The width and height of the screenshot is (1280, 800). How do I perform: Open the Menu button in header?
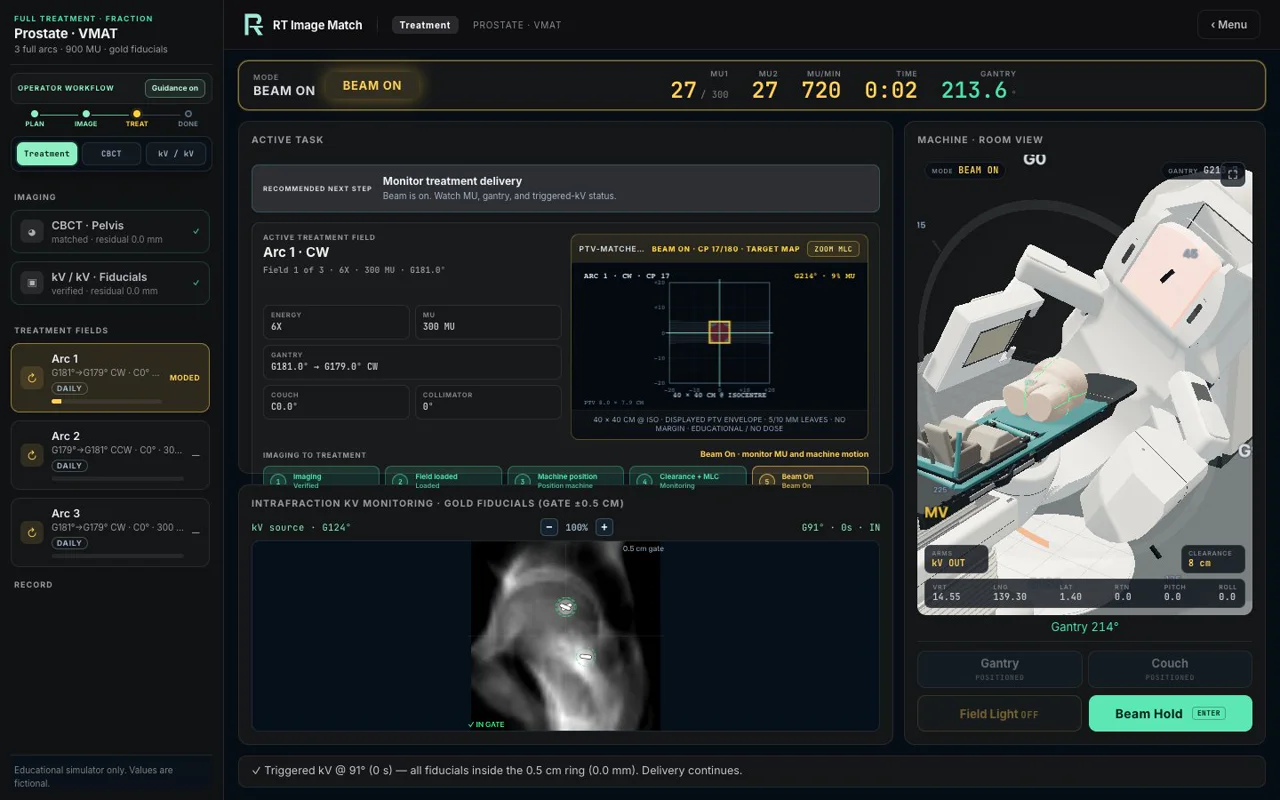[x=1229, y=25]
